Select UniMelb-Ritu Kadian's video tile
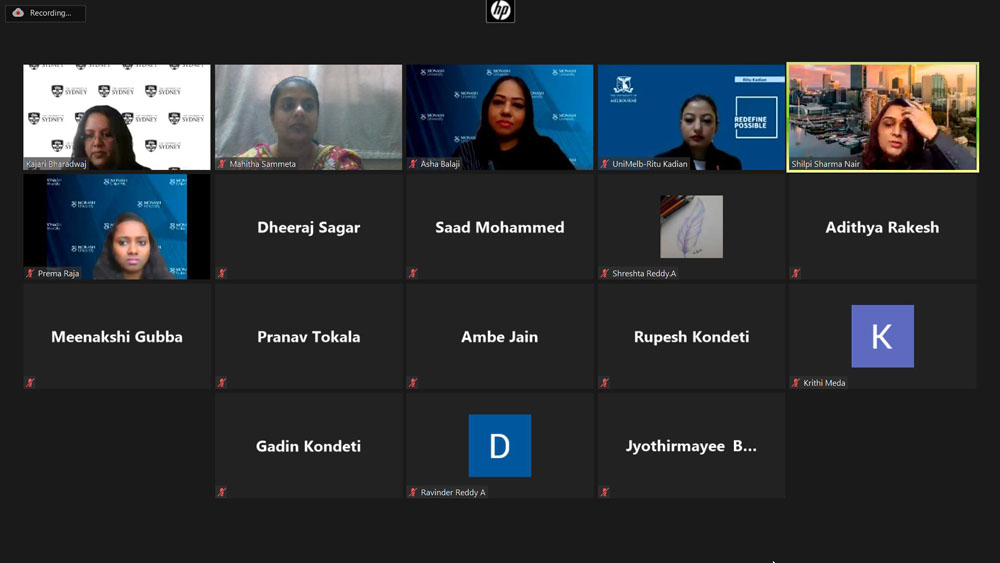 pos(691,117)
